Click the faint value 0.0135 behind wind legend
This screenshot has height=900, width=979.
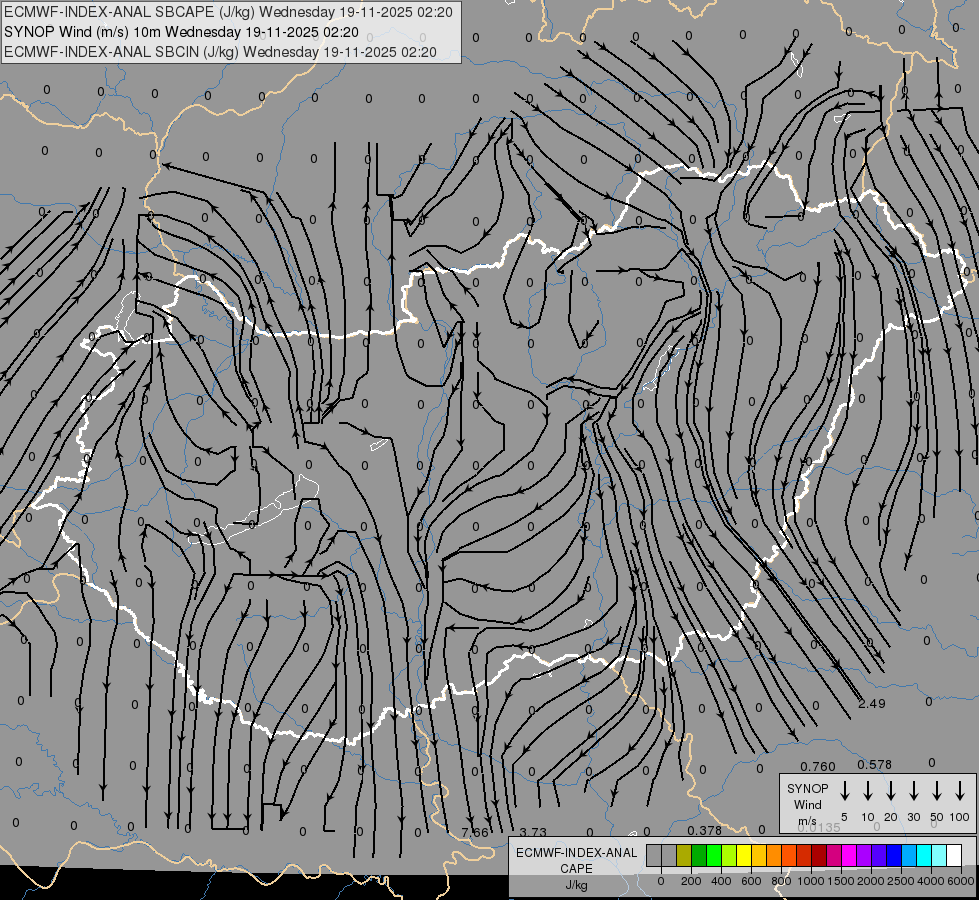click(819, 828)
